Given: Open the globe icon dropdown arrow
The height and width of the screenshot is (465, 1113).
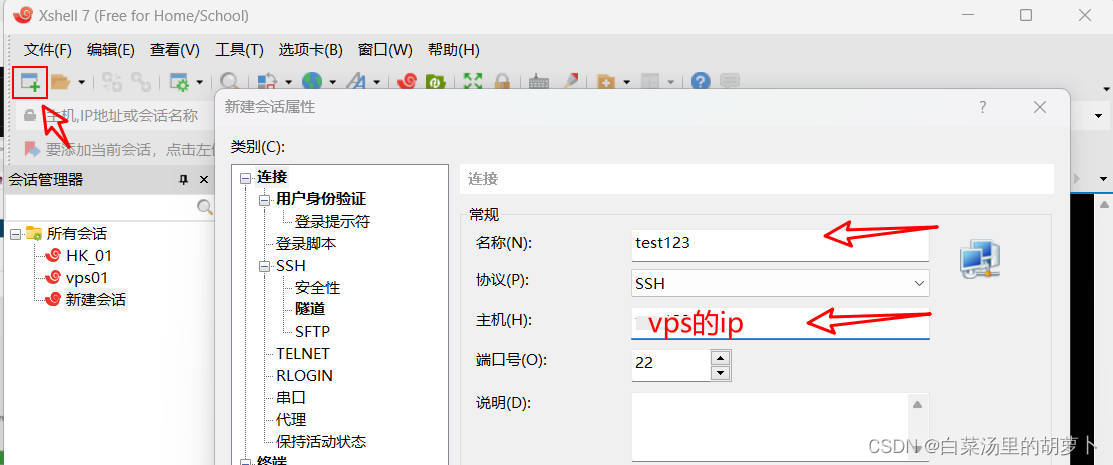Looking at the screenshot, I should [x=332, y=83].
